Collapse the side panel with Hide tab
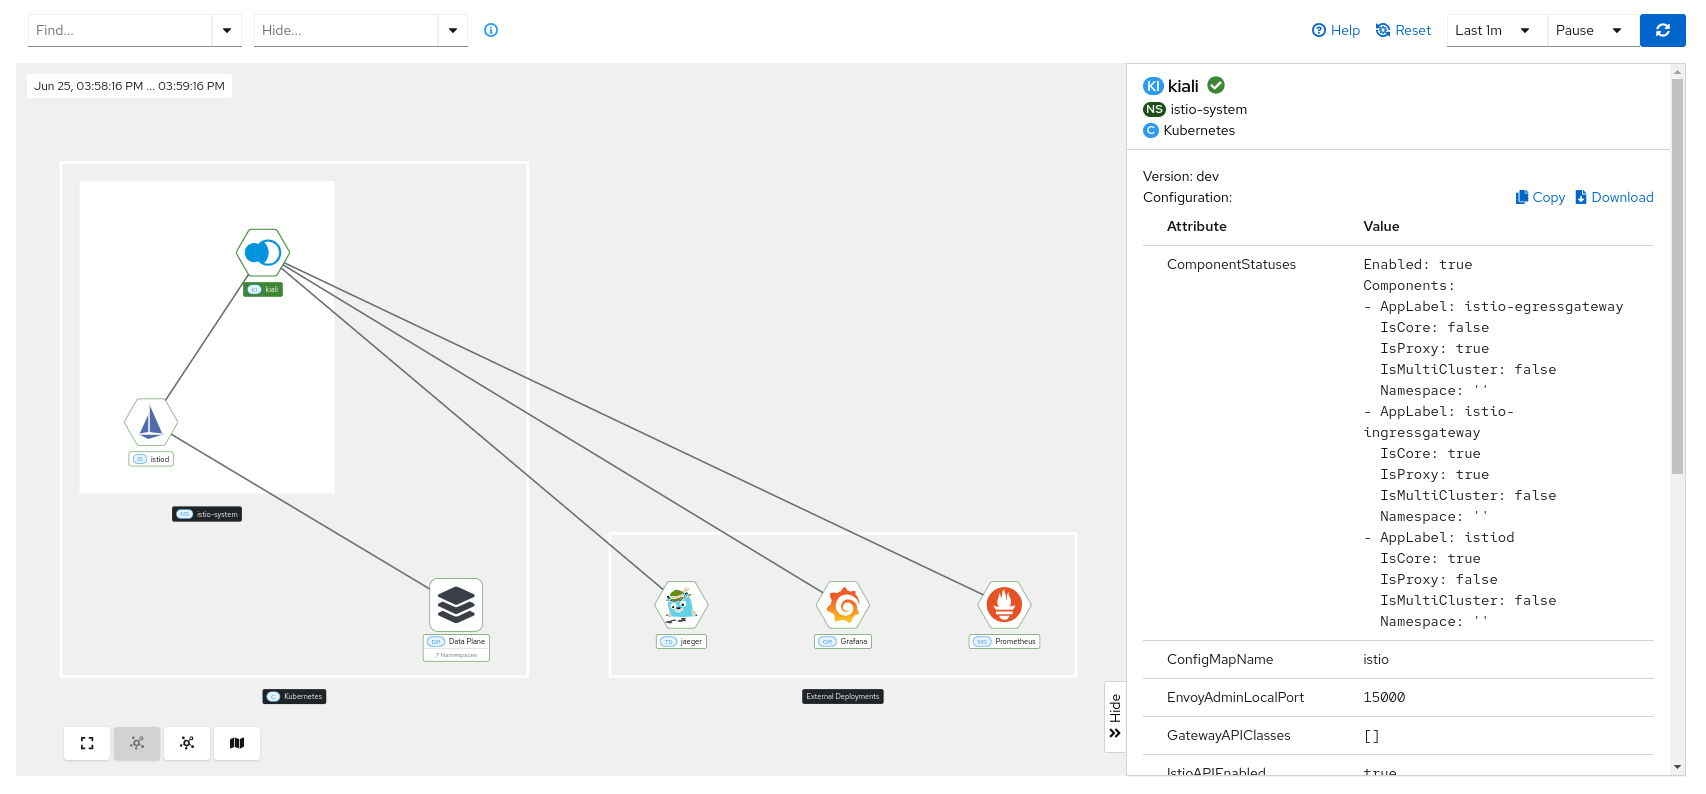This screenshot has height=794, width=1706. [1115, 717]
